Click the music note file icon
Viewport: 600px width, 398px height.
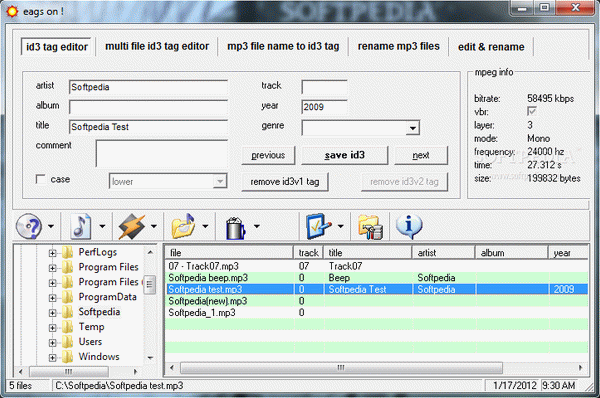[81, 227]
